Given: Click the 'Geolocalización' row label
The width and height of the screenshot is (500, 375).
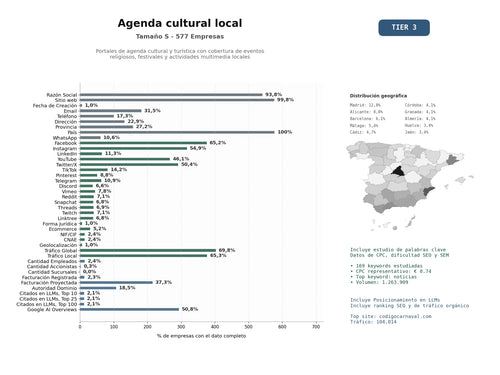Looking at the screenshot, I should pyautogui.click(x=58, y=245).
